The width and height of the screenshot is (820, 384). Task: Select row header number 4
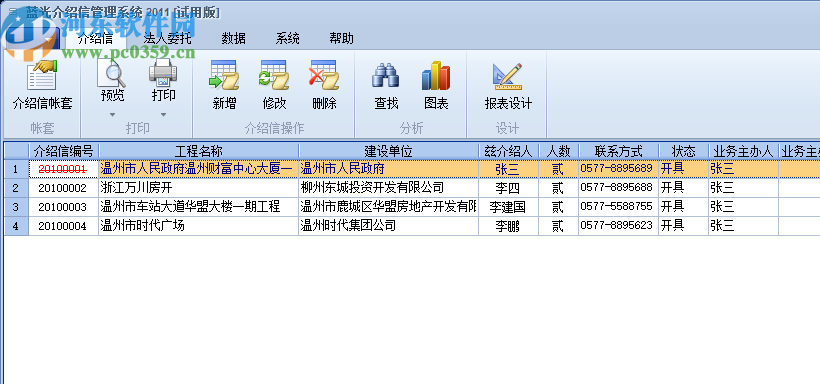16,226
